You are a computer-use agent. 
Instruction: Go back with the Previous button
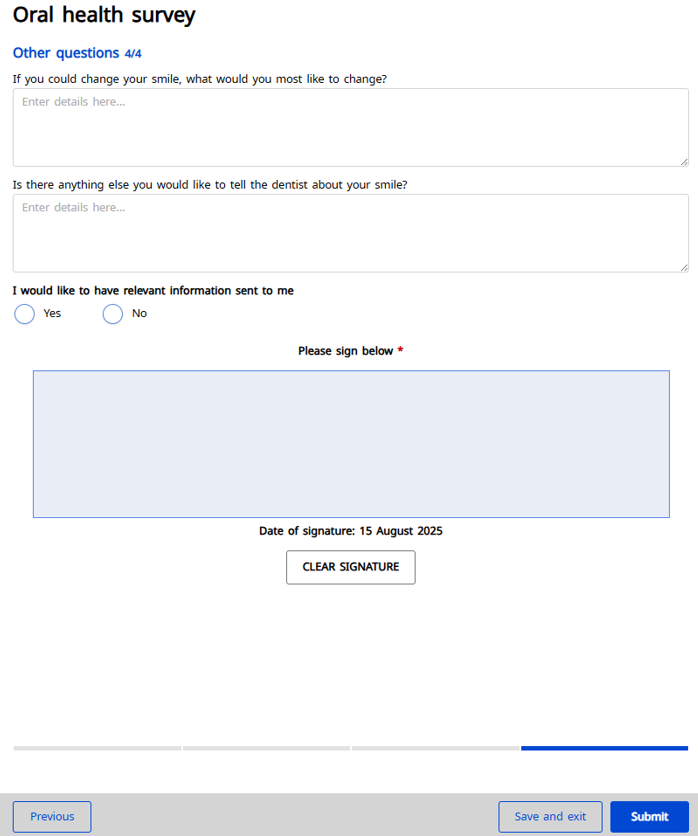pos(52,817)
